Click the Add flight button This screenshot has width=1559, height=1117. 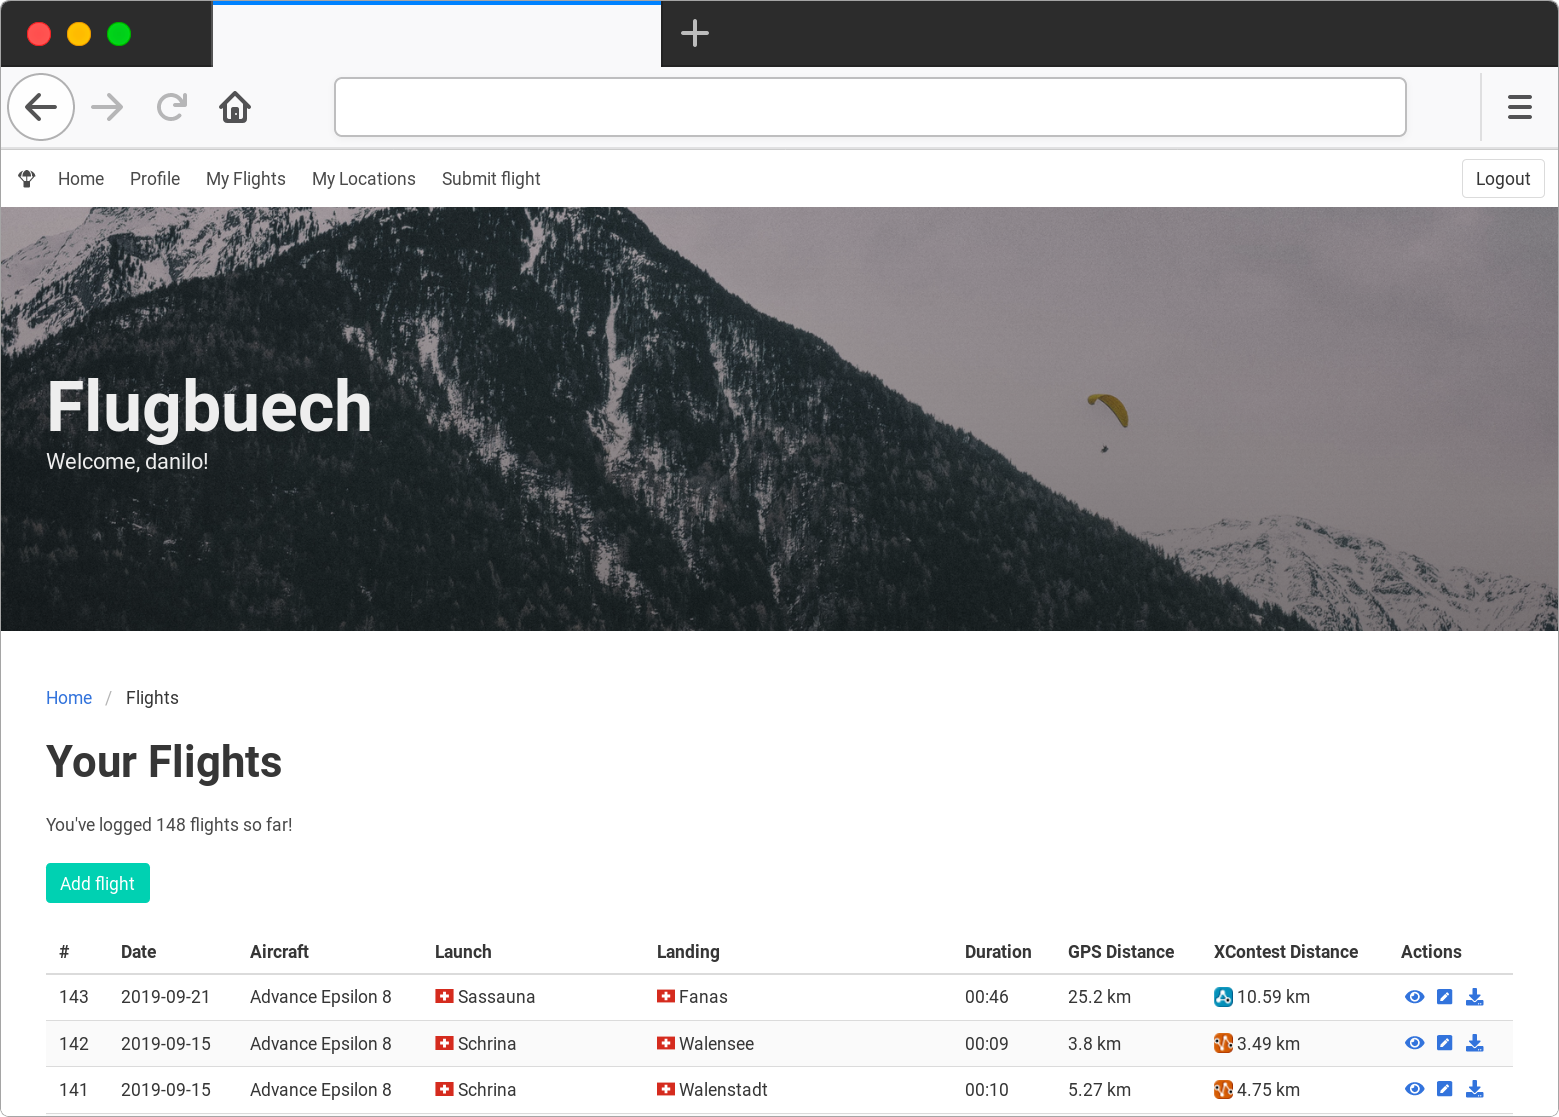[97, 883]
